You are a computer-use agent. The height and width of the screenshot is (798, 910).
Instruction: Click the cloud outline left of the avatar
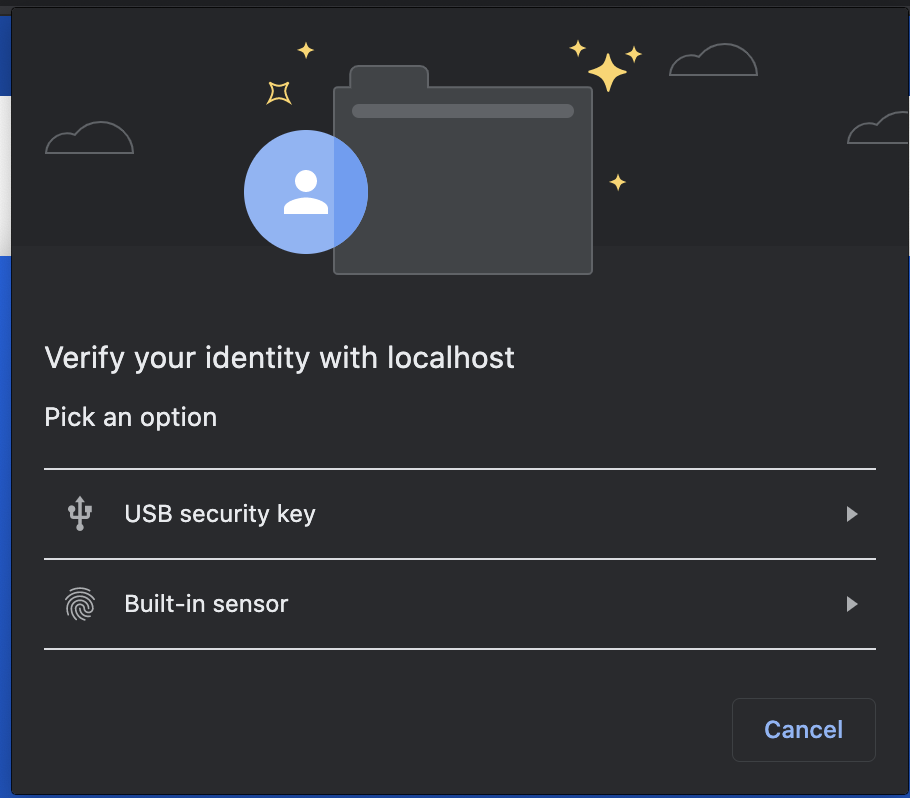pyautogui.click(x=89, y=139)
